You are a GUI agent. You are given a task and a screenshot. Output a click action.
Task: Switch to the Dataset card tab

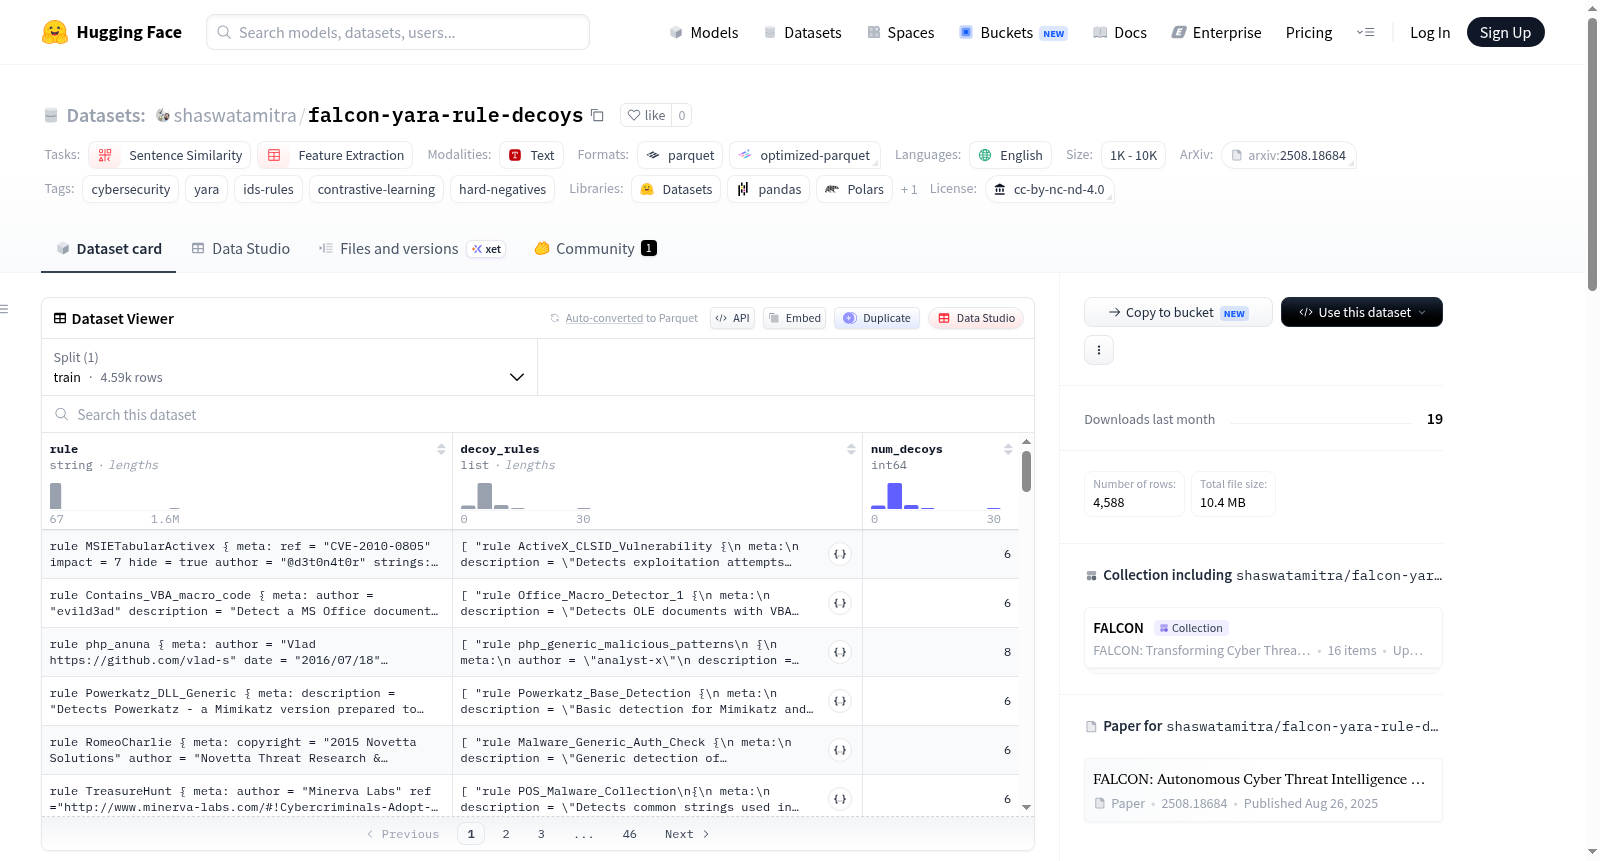(x=108, y=248)
